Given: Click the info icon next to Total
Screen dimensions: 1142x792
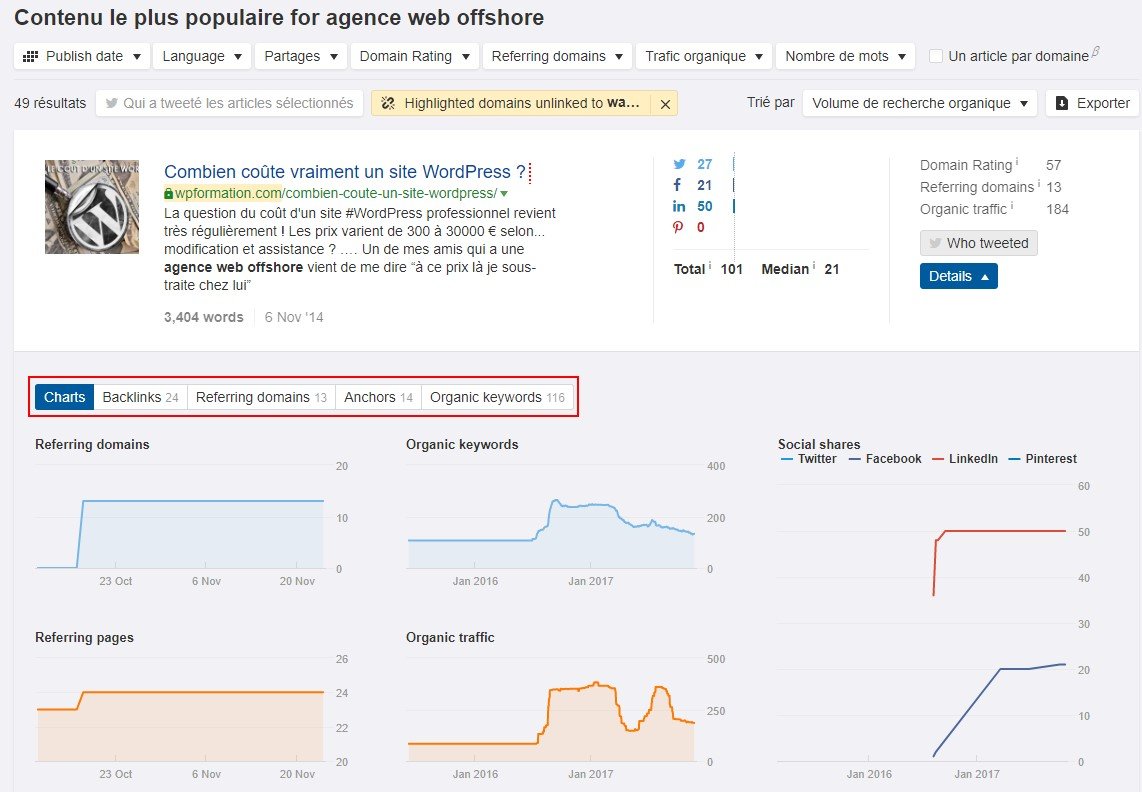Looking at the screenshot, I should [710, 265].
